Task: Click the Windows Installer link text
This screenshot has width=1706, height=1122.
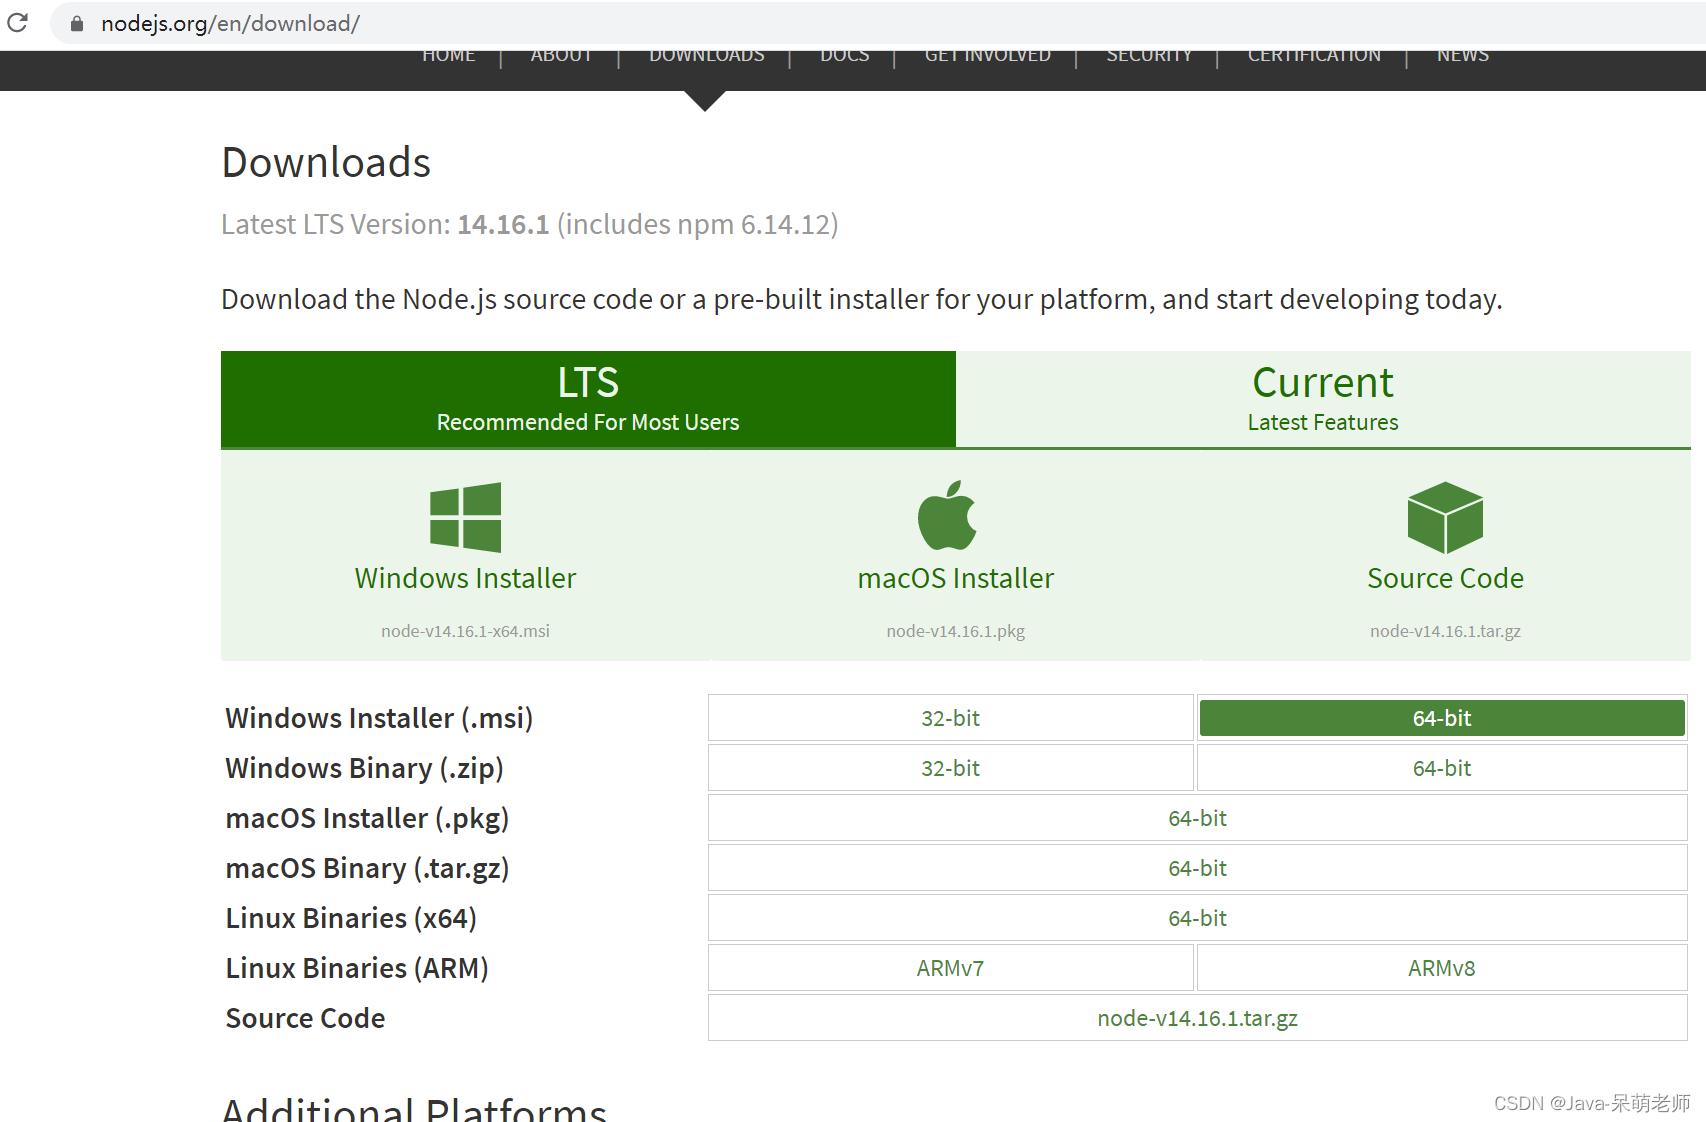Action: pyautogui.click(x=465, y=578)
